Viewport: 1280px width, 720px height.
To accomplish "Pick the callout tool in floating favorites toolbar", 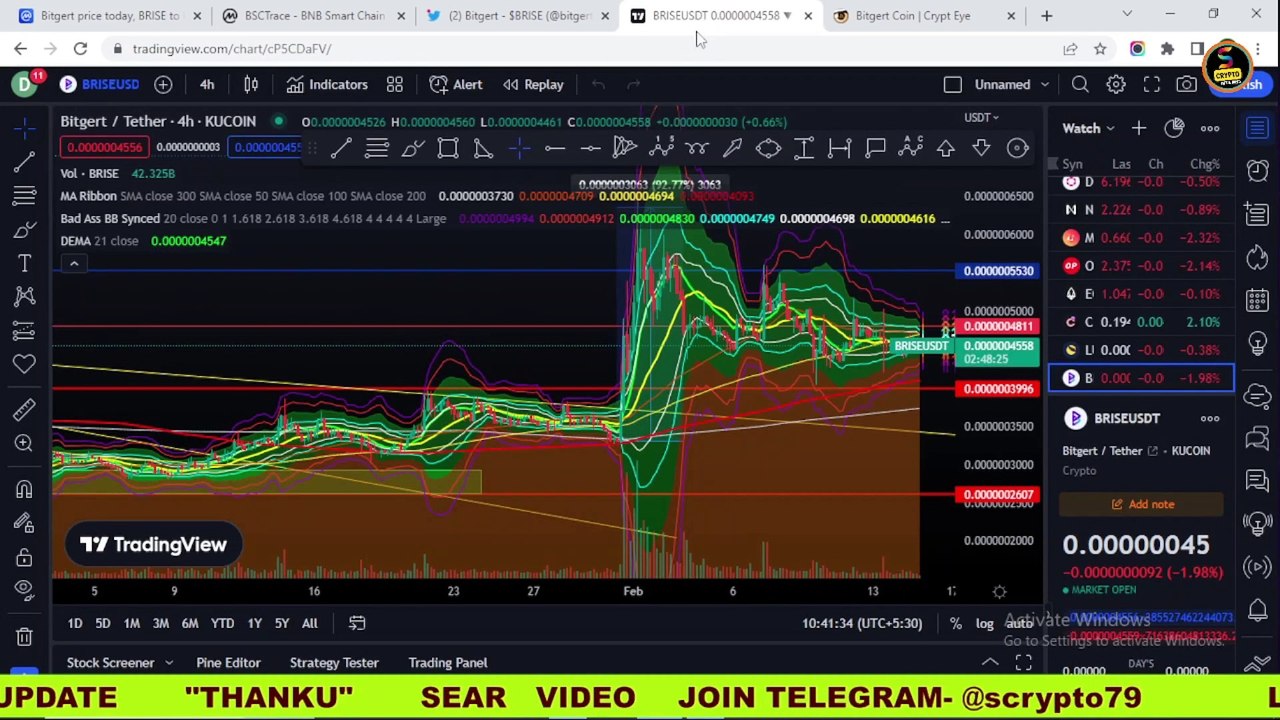I will point(875,148).
